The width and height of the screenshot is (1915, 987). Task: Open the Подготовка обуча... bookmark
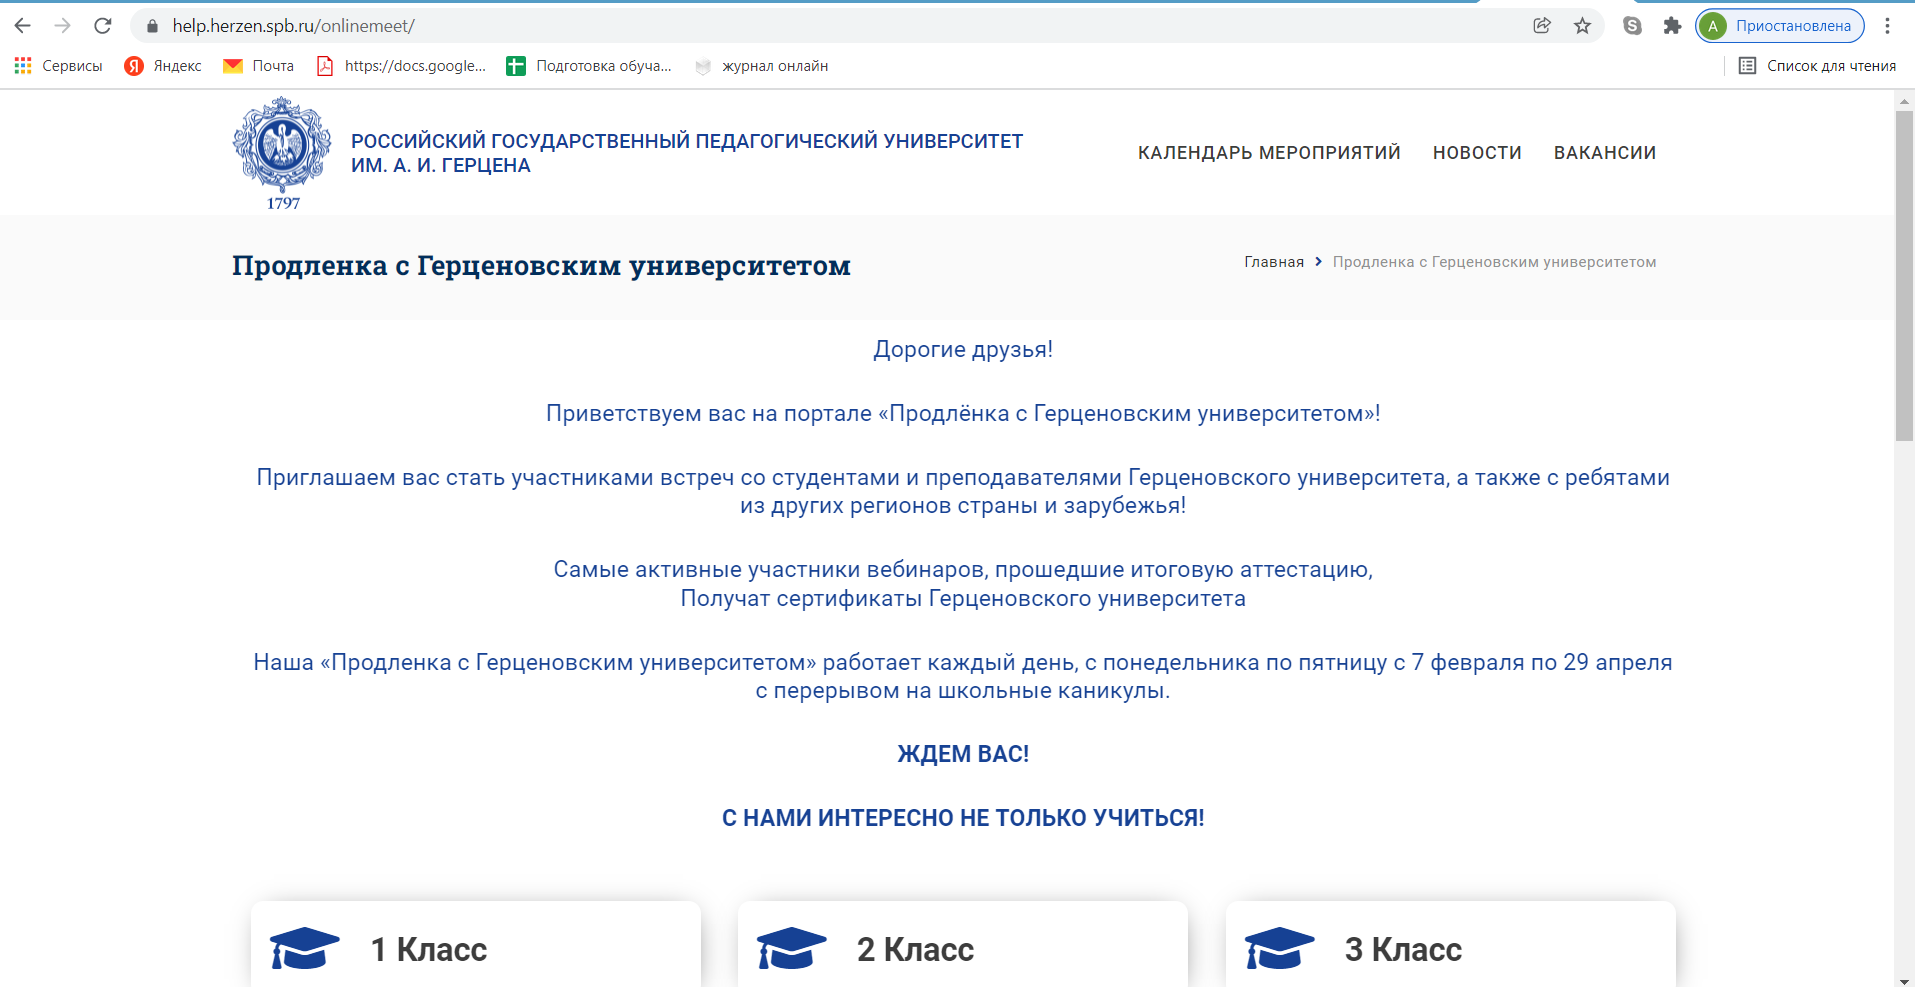pos(589,66)
